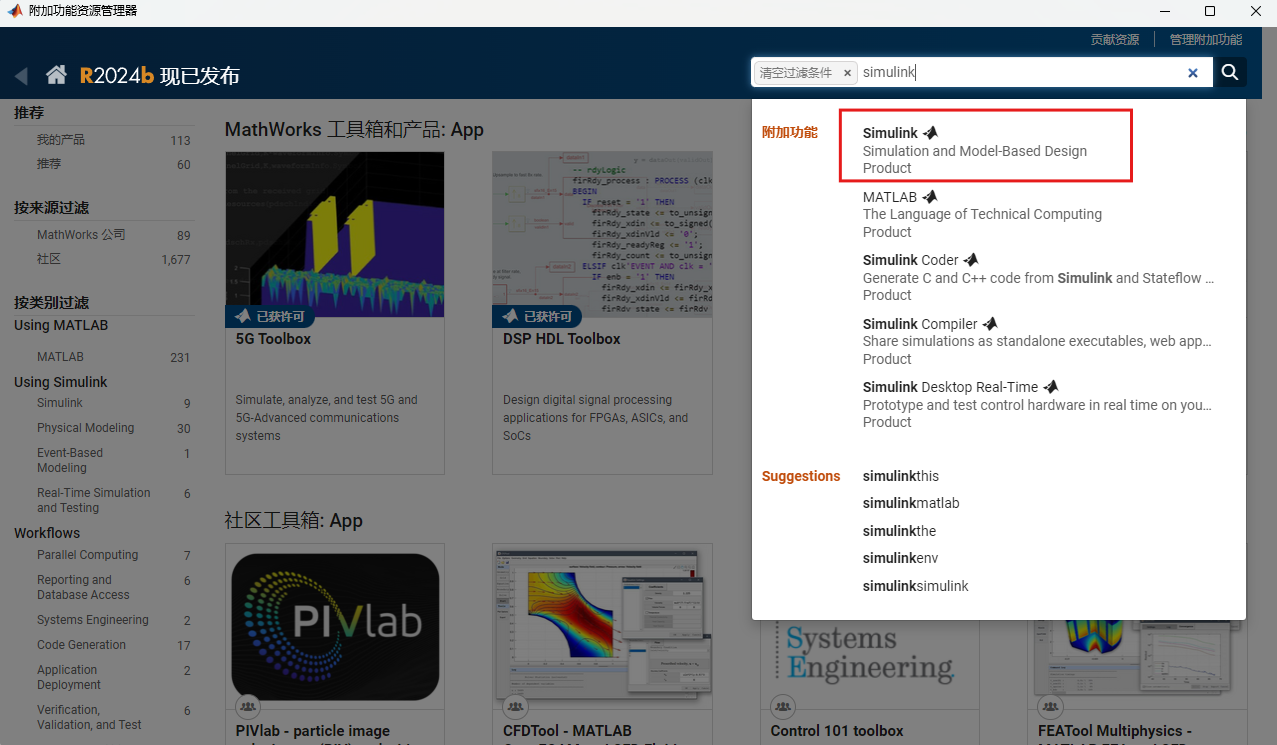This screenshot has width=1277, height=745.
Task: Click community author icon under FEATool
Action: pos(1050,707)
